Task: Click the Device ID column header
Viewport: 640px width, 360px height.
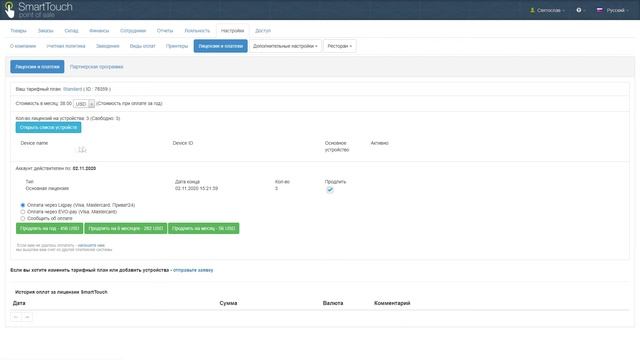Action: point(182,143)
